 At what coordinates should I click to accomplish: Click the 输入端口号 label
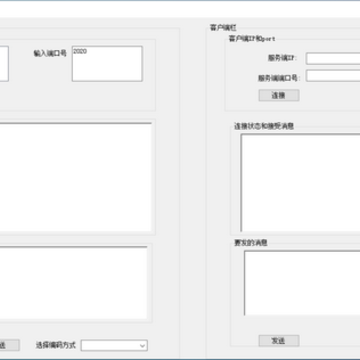click(50, 53)
